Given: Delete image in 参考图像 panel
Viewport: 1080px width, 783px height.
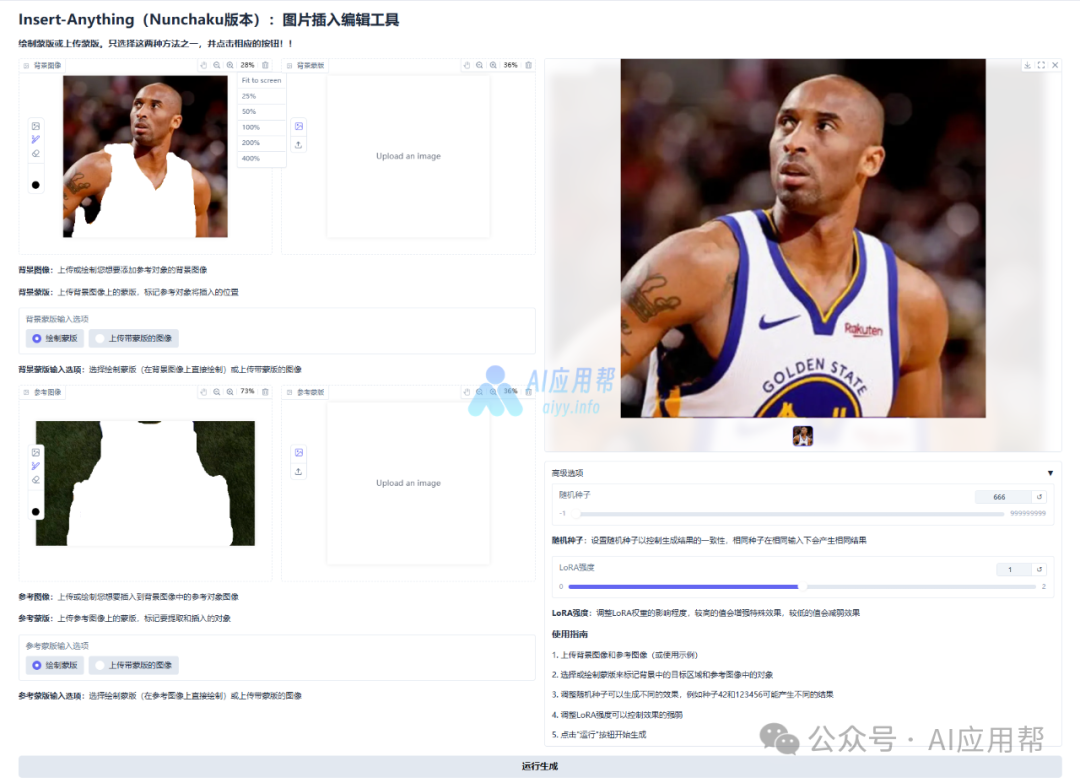Looking at the screenshot, I should click(x=265, y=392).
